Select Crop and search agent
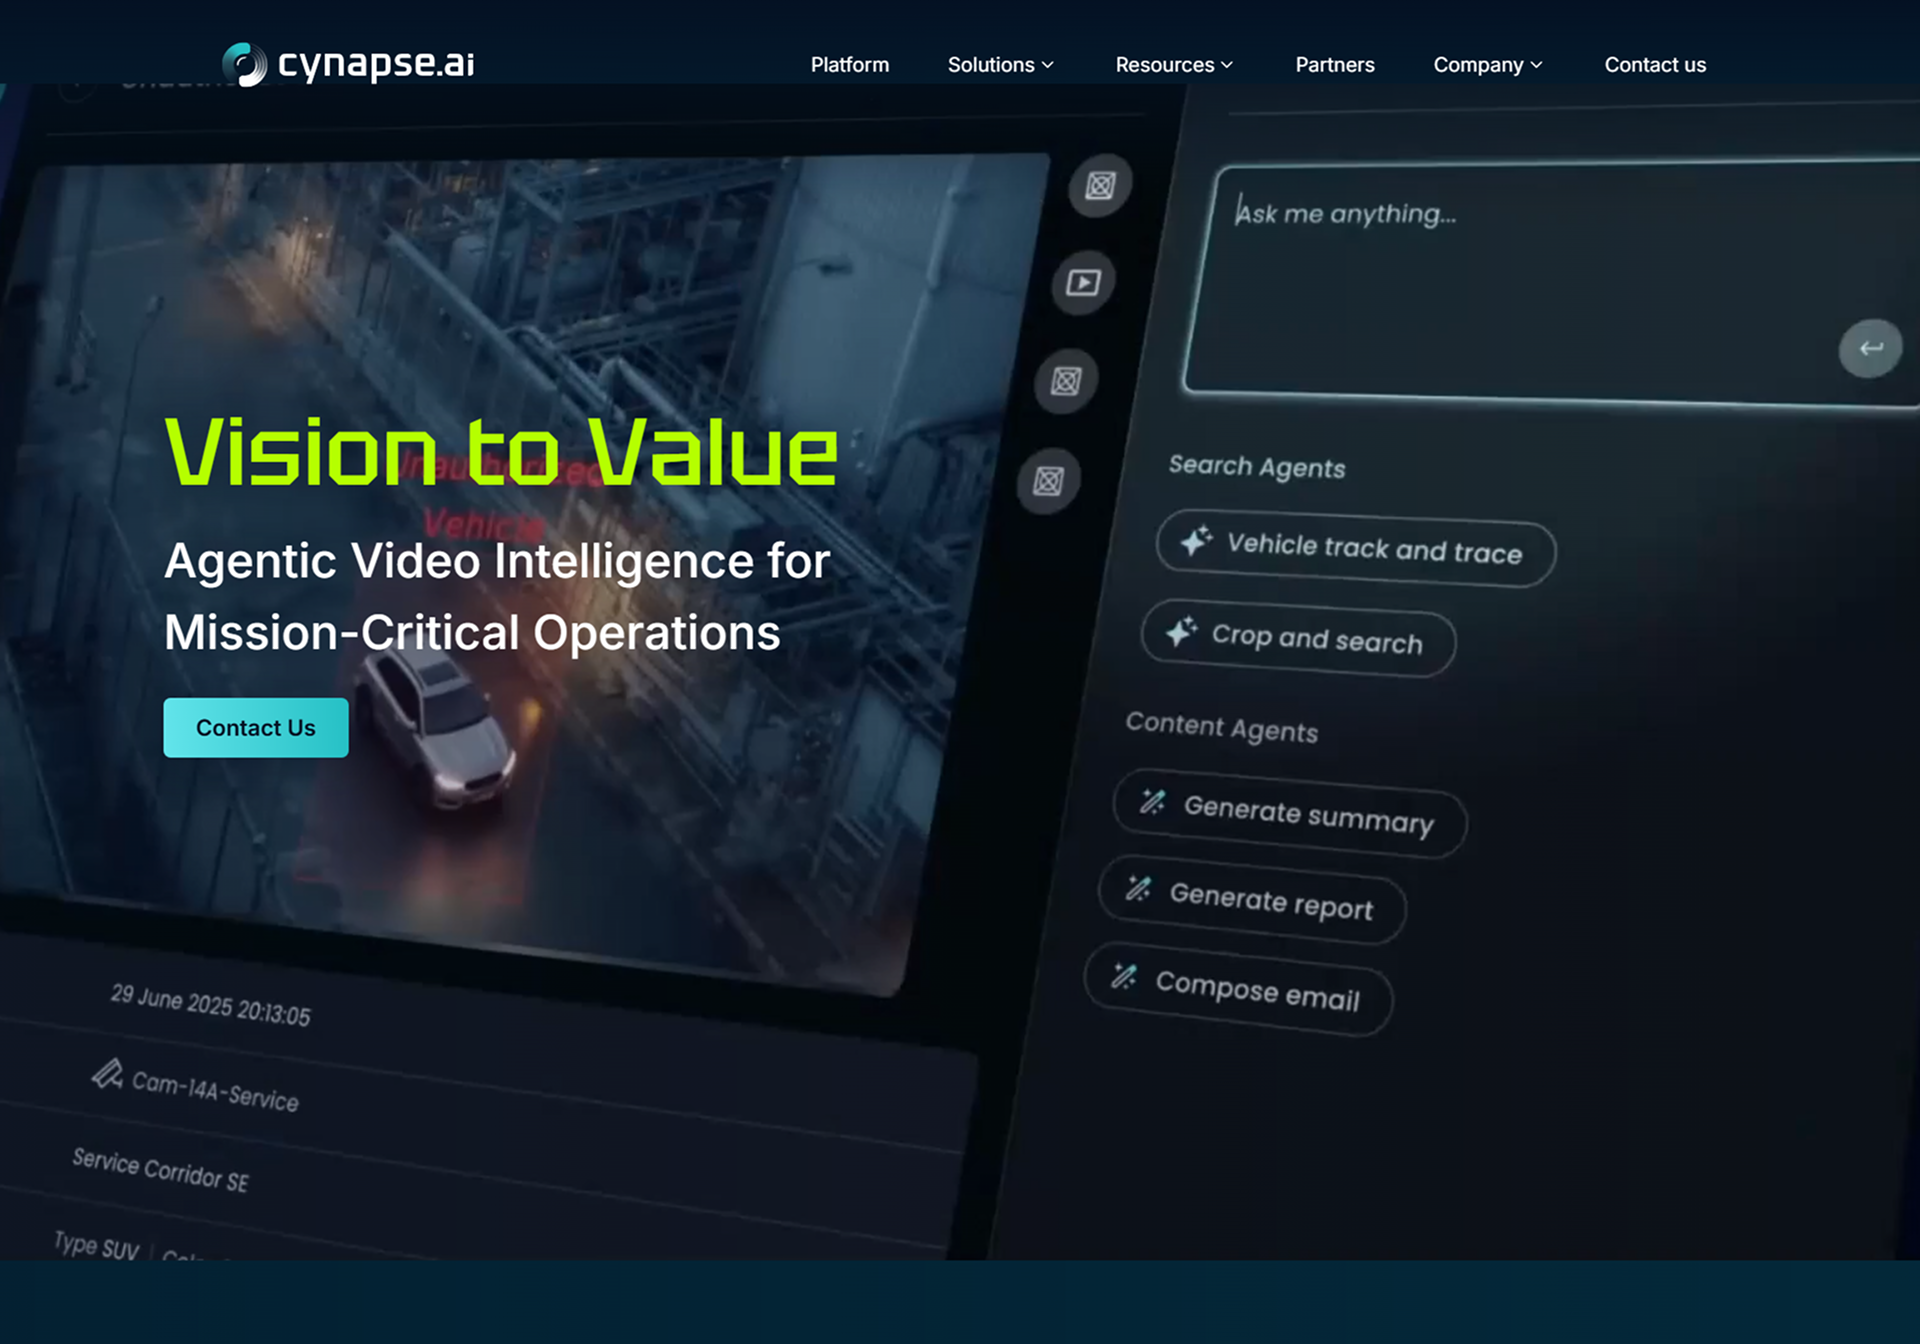 (1298, 638)
